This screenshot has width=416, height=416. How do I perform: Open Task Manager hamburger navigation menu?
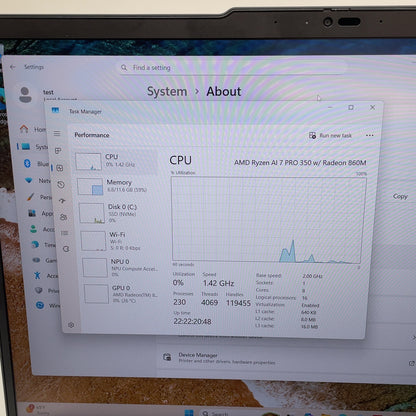click(57, 133)
